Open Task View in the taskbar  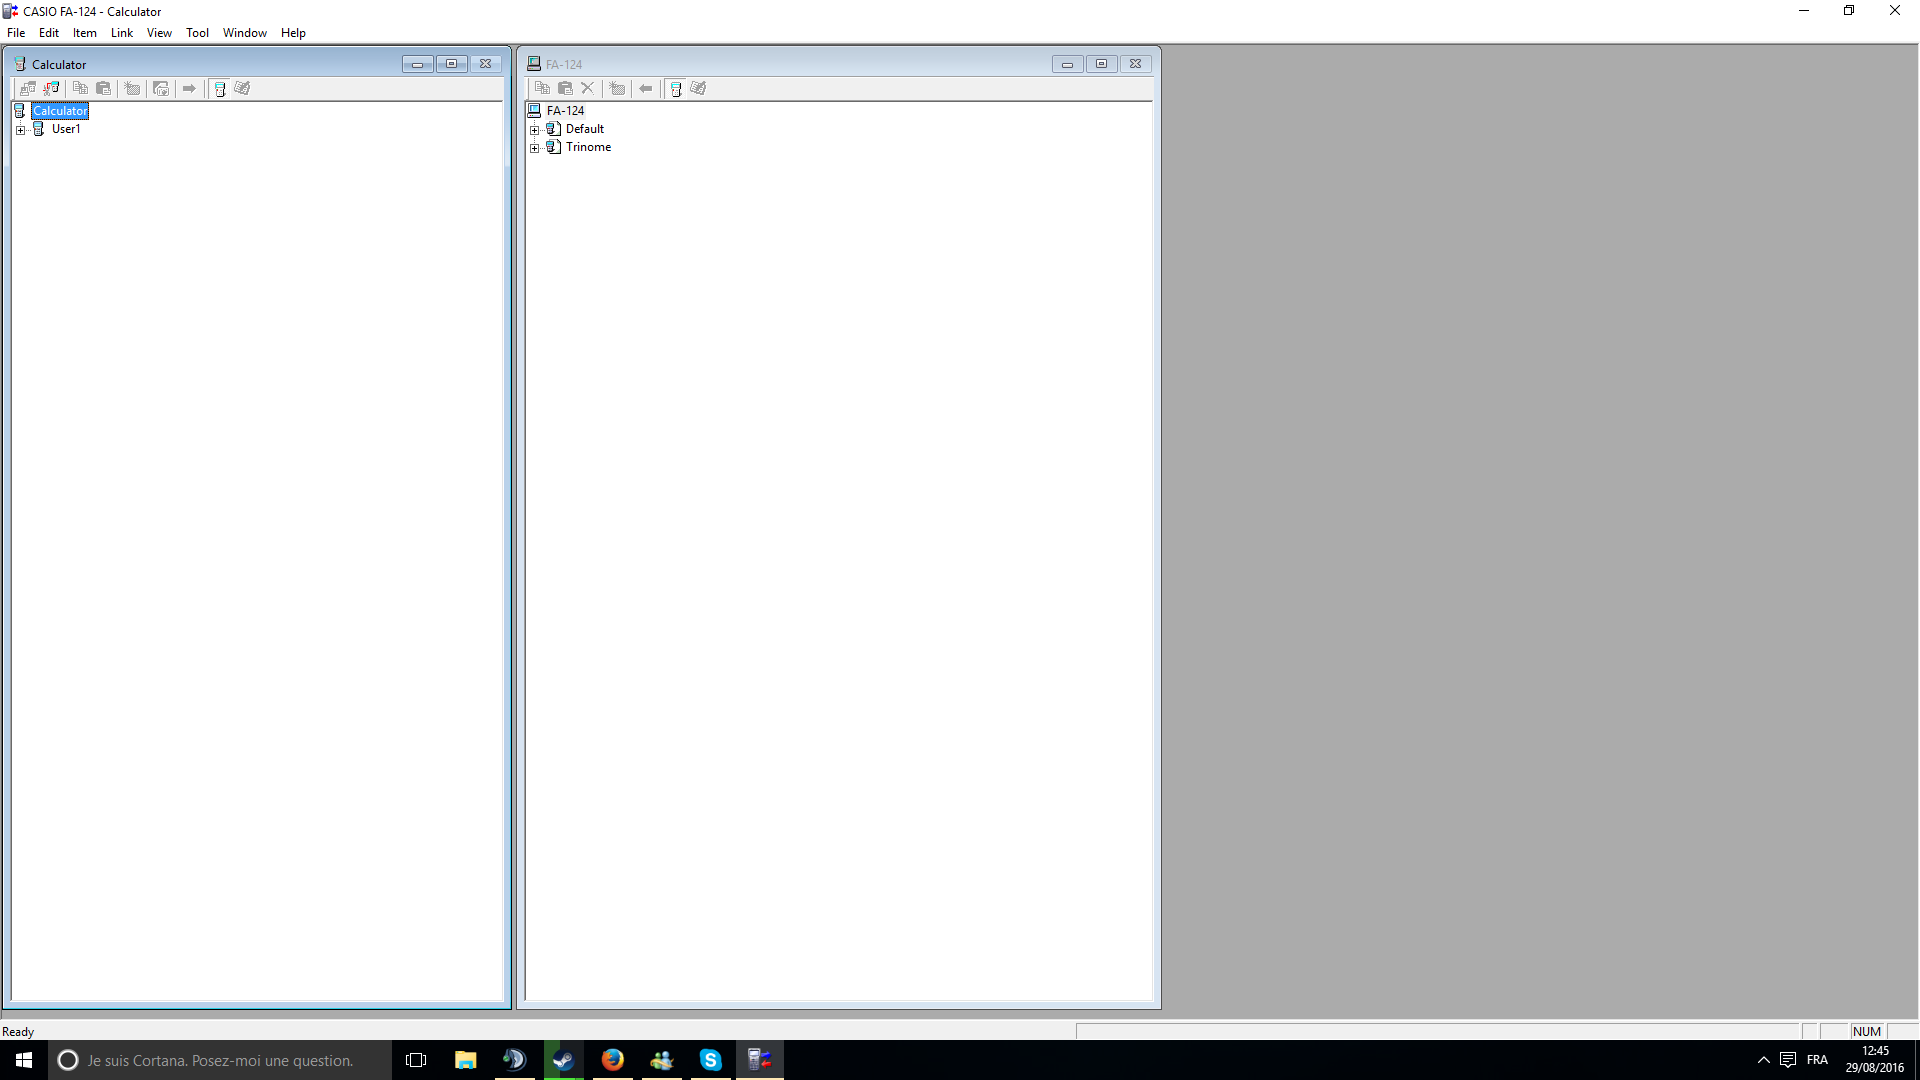point(416,1060)
